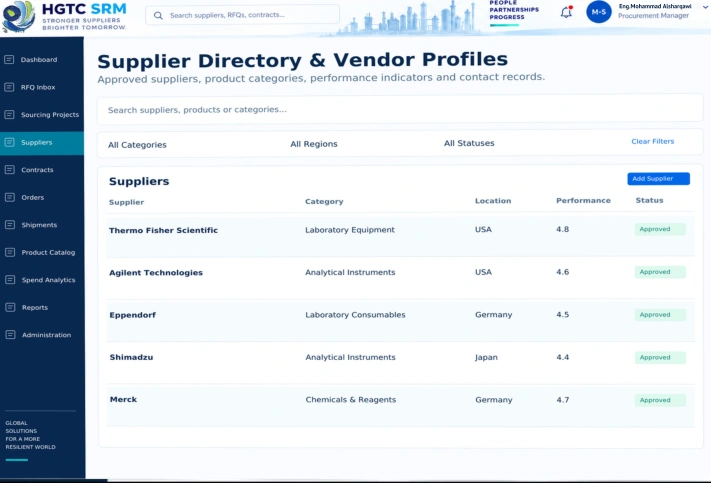The height and width of the screenshot is (483, 711).
Task: Open notifications bell
Action: pyautogui.click(x=566, y=12)
